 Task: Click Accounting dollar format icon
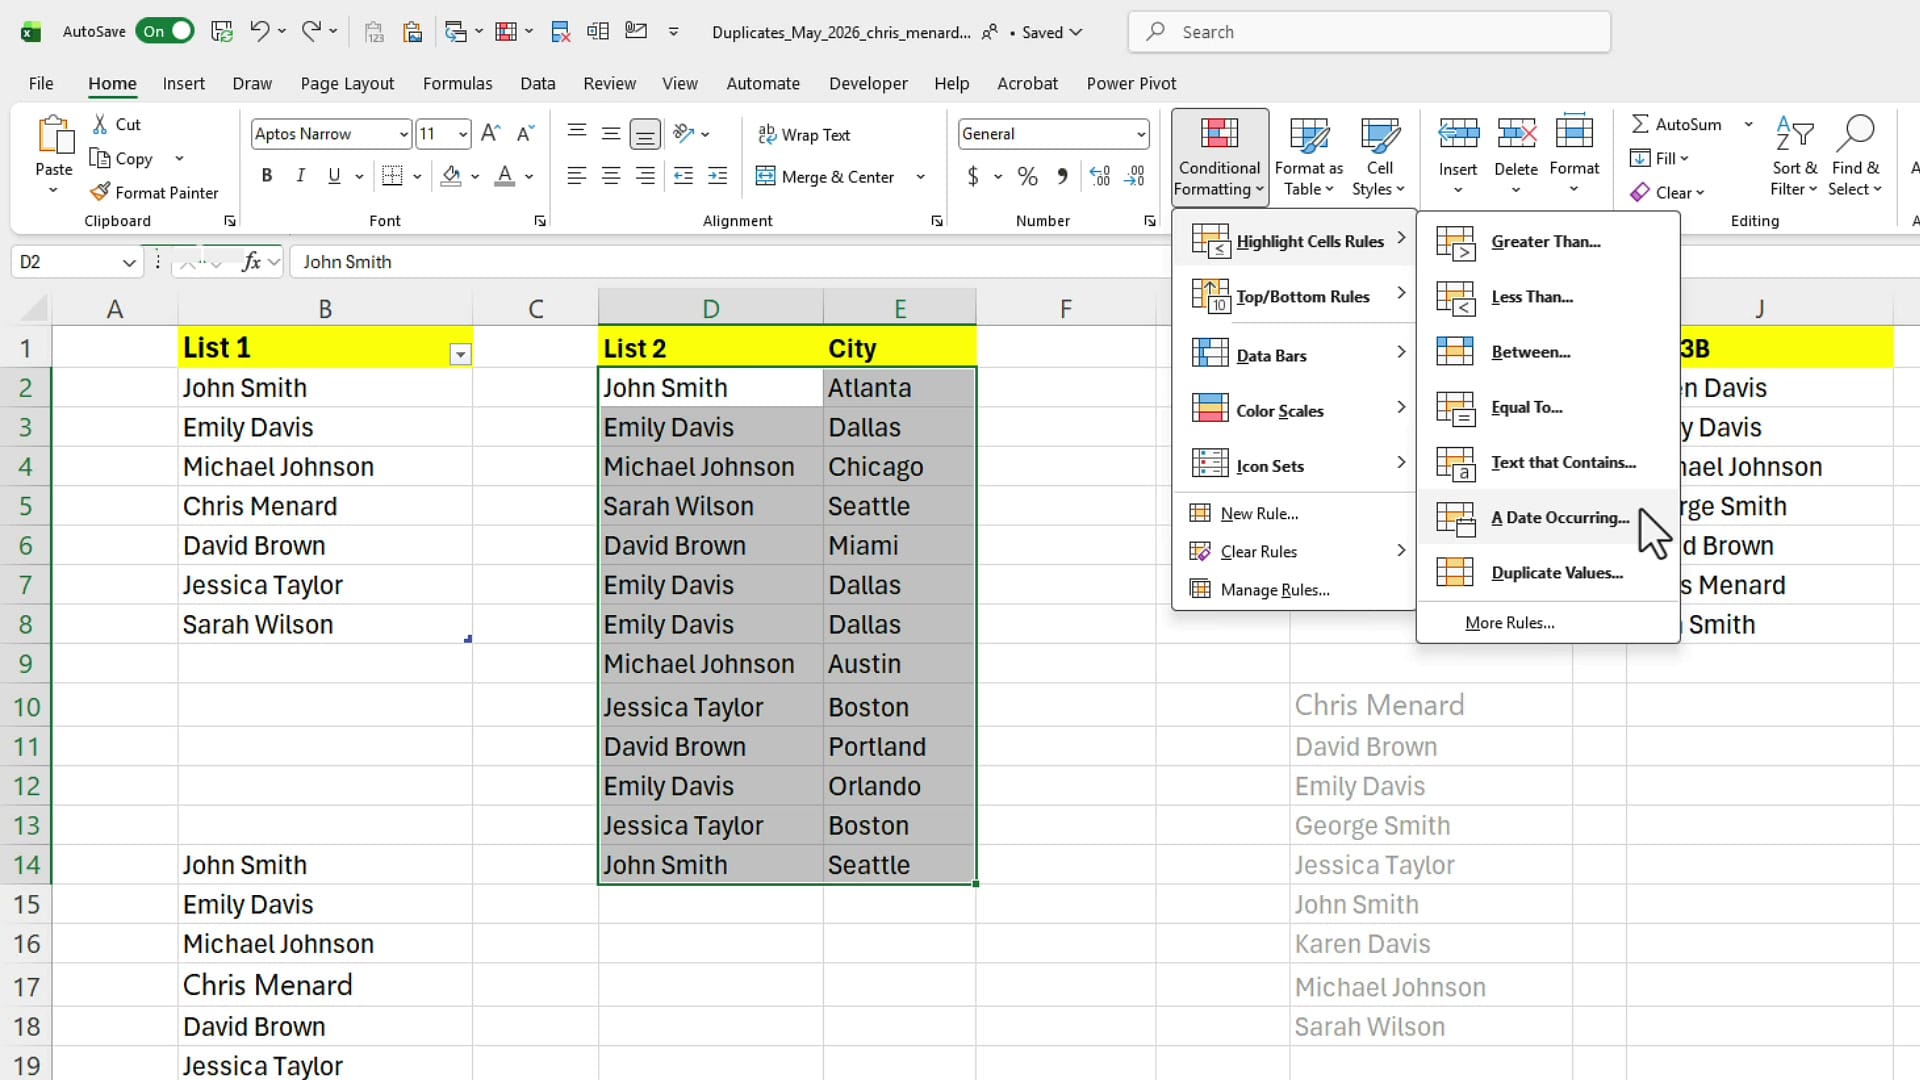coord(972,177)
